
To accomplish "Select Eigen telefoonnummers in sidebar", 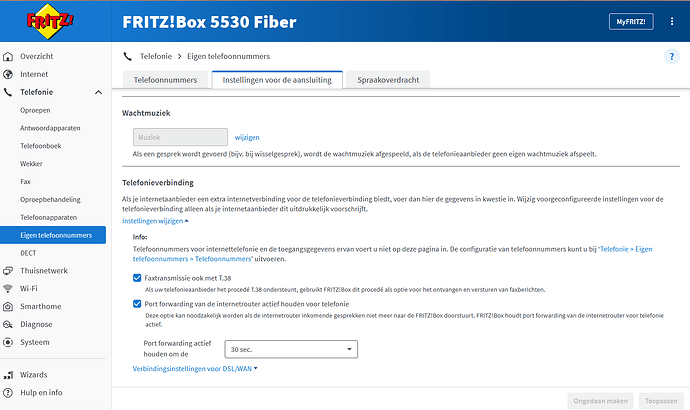I will coord(53,235).
